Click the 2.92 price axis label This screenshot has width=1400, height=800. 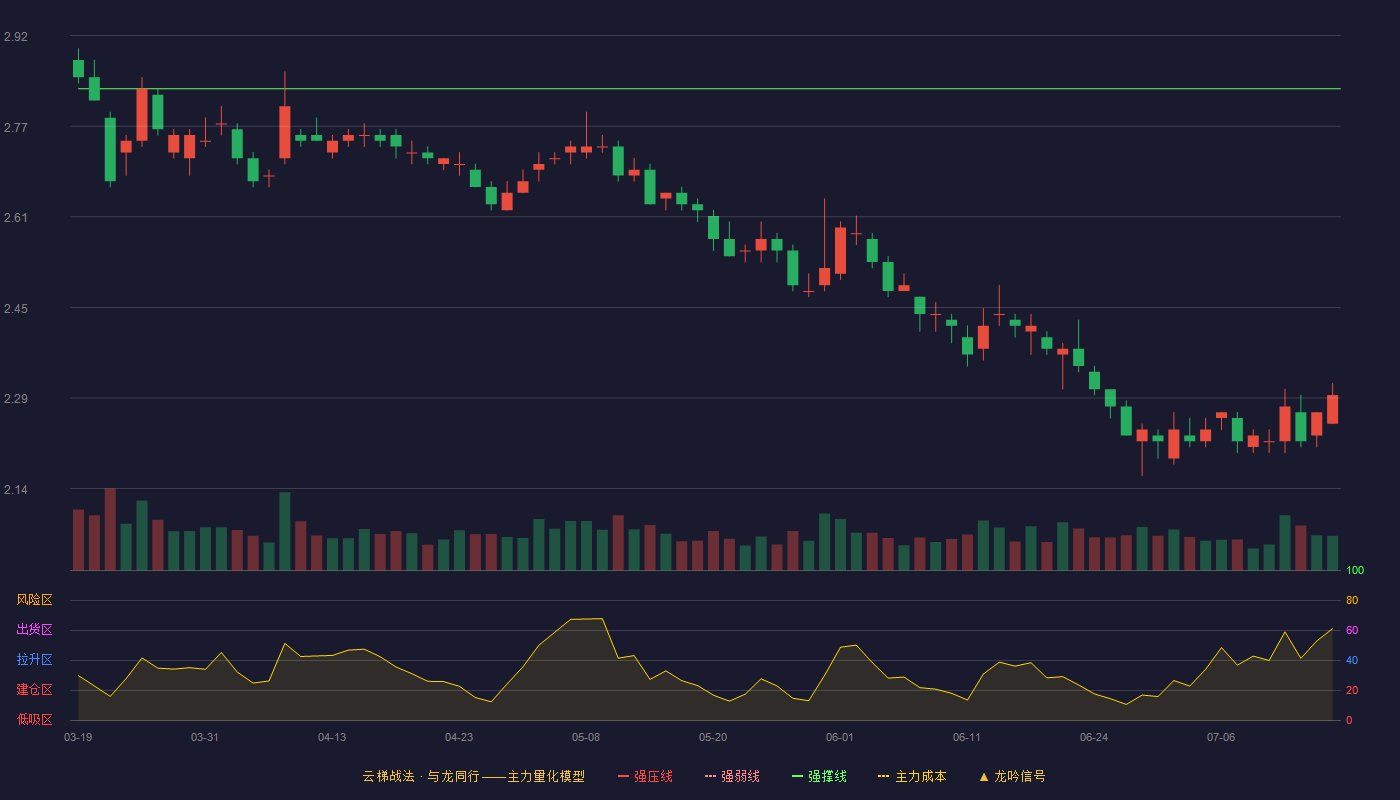coord(16,37)
